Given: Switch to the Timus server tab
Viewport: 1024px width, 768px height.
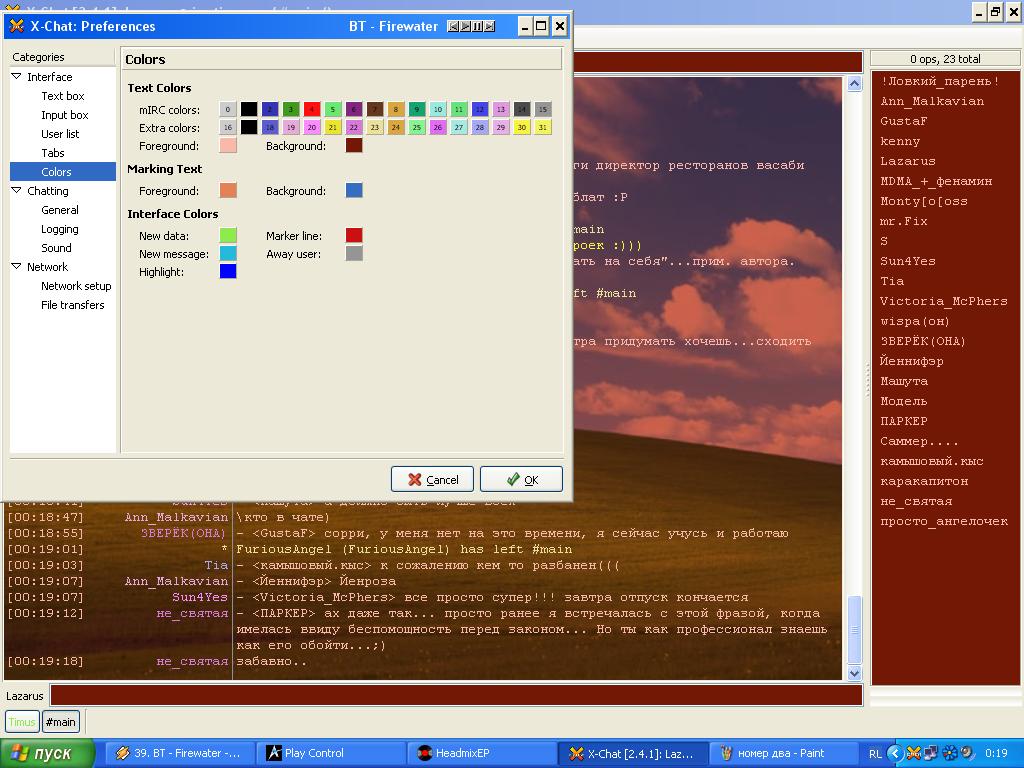Looking at the screenshot, I should click(x=22, y=722).
